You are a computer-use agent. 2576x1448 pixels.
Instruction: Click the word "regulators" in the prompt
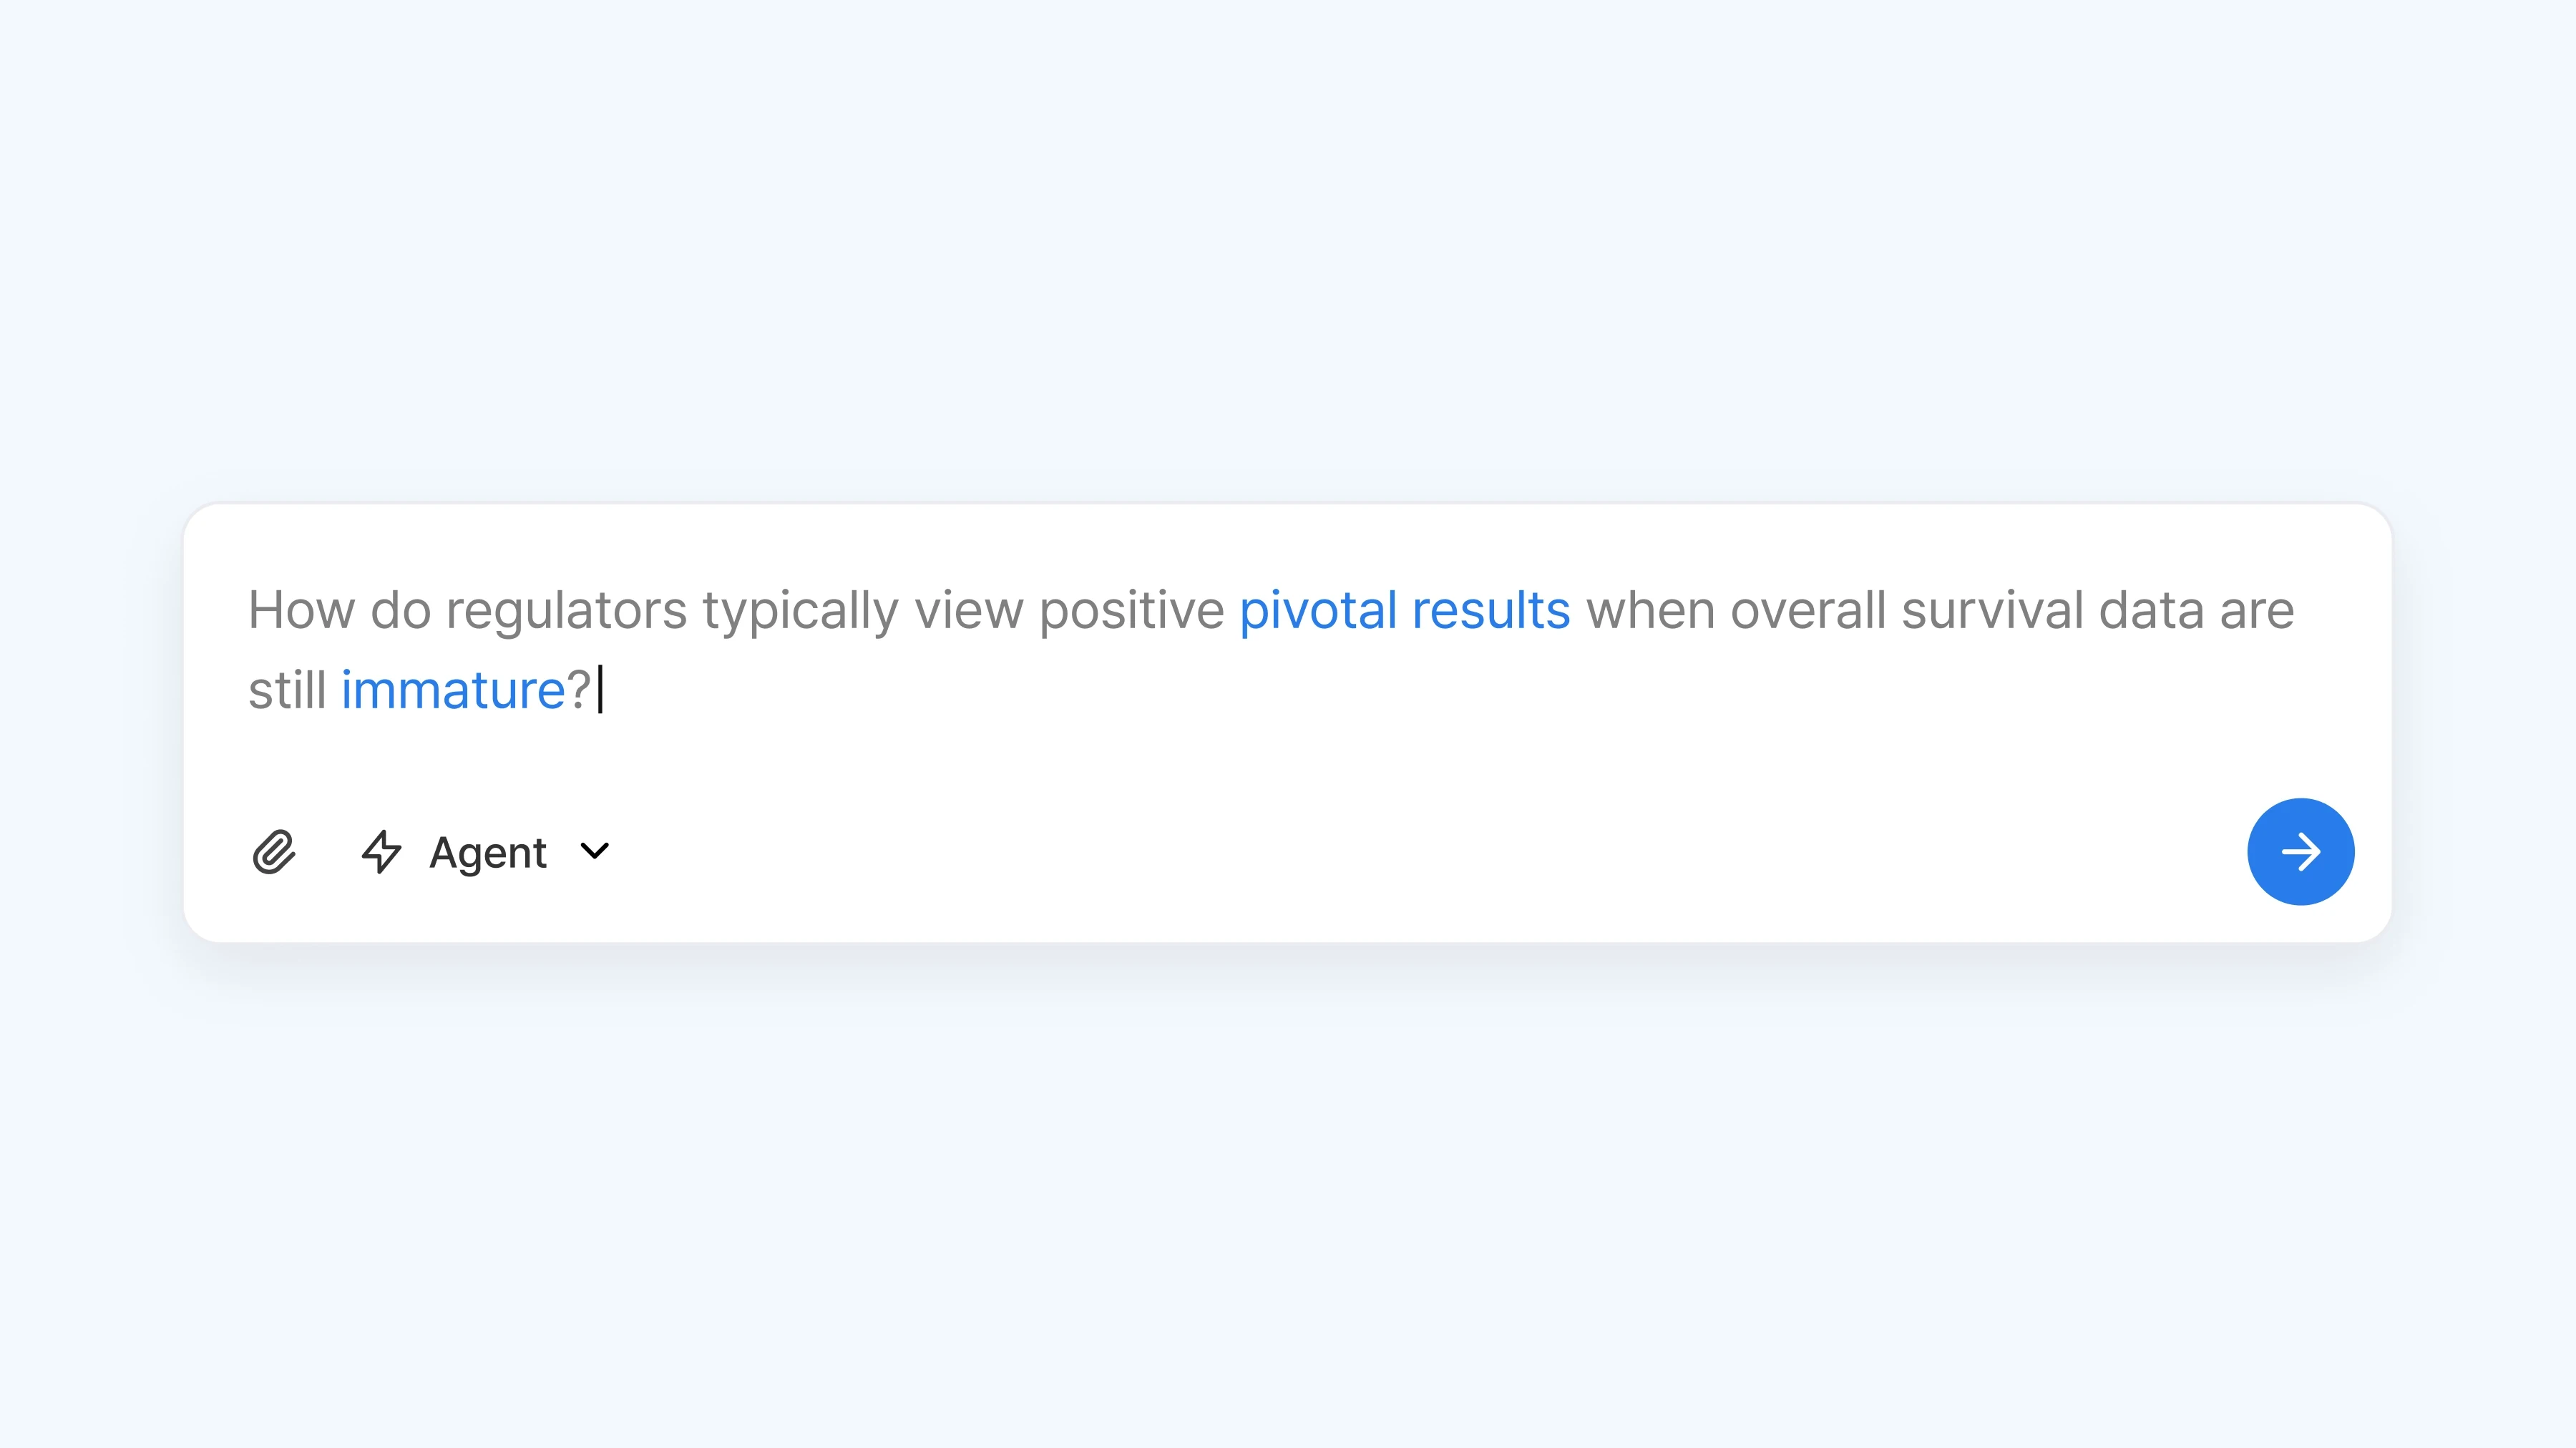(x=566, y=610)
